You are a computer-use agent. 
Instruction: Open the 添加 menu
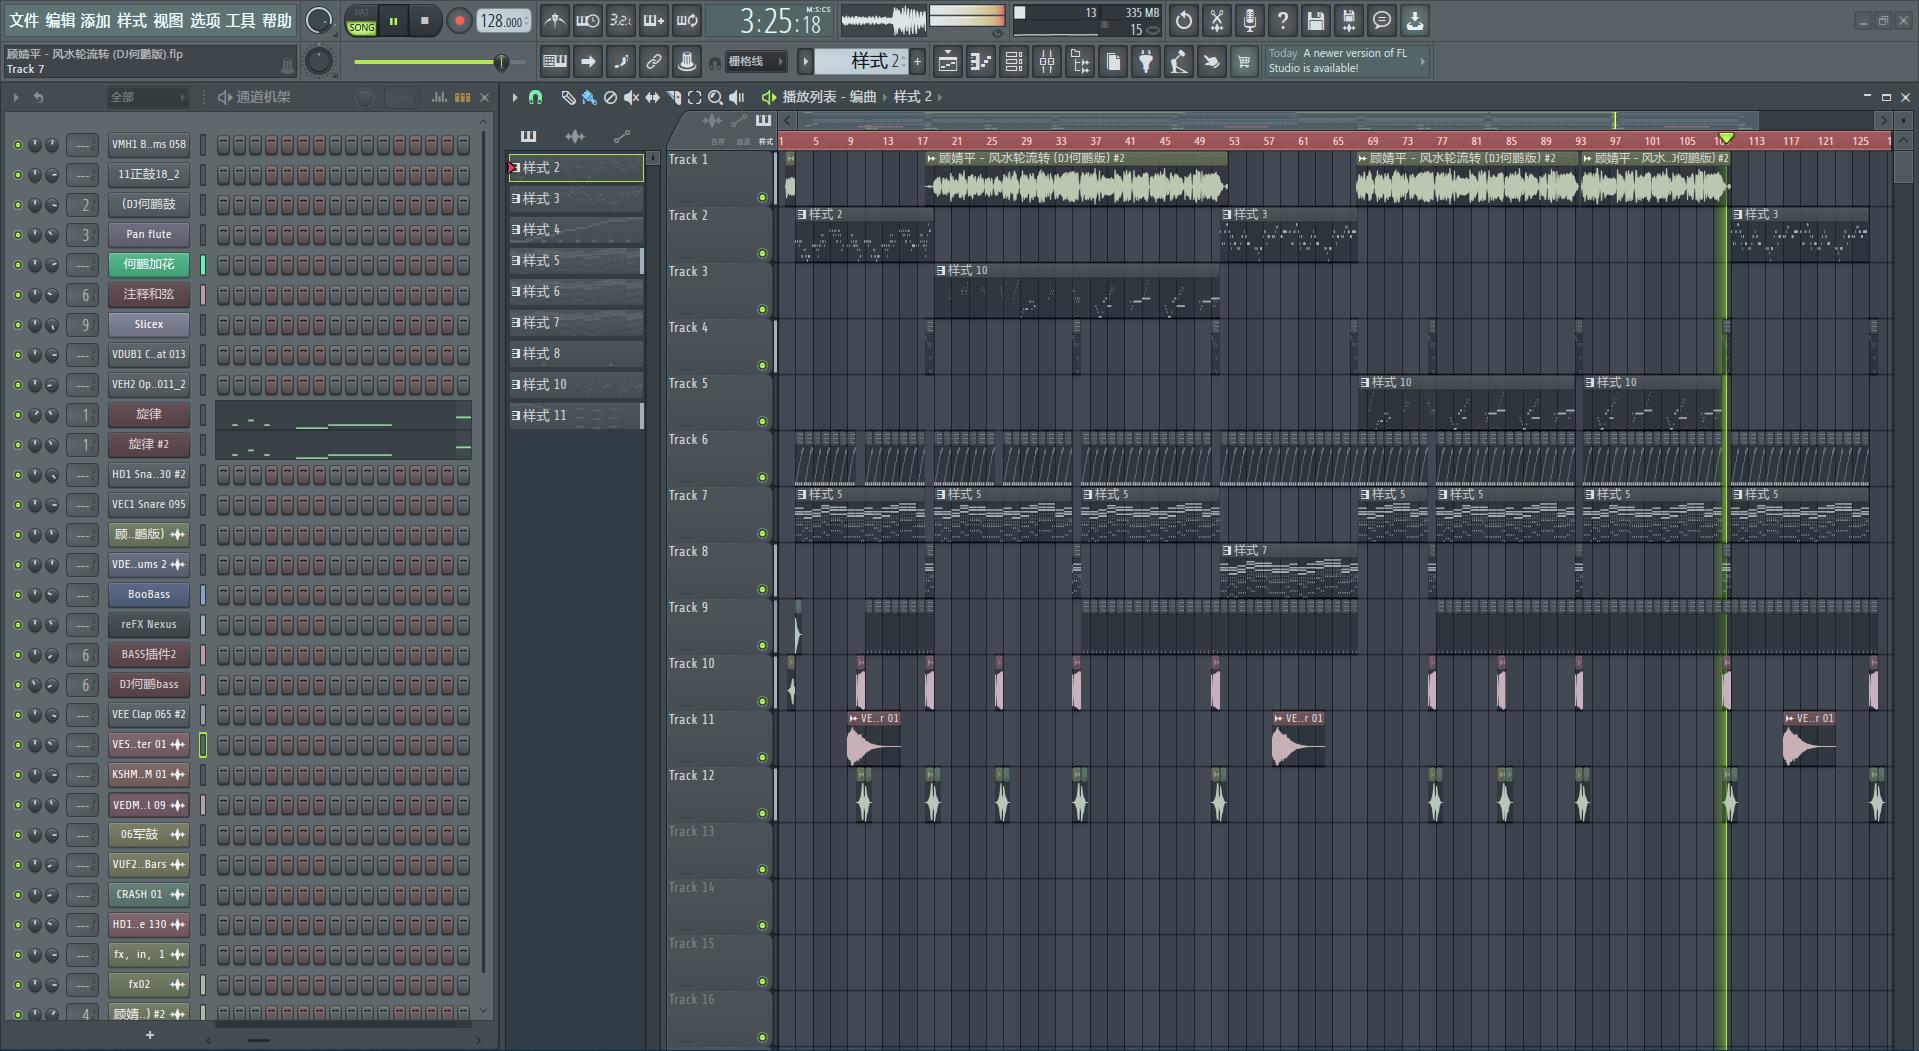[96, 20]
